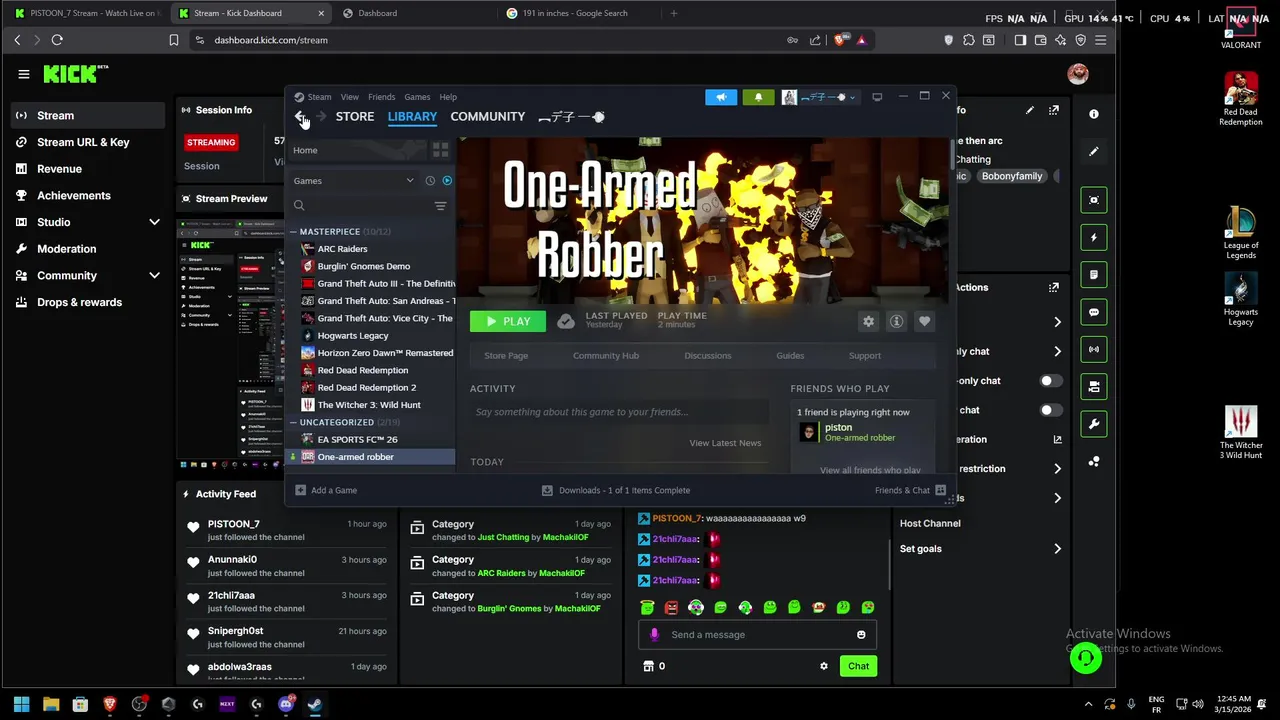Click the chat bubble icon in Kick sidebar
The width and height of the screenshot is (1280, 720).
coord(1094,312)
